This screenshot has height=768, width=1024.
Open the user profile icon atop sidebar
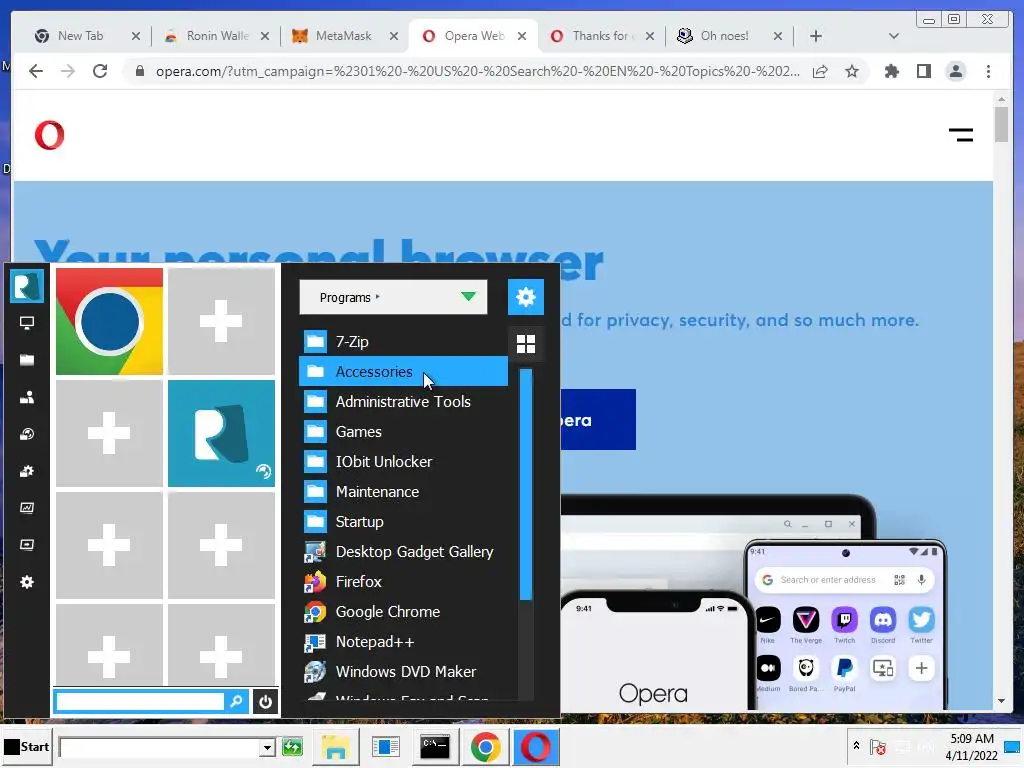pos(27,286)
